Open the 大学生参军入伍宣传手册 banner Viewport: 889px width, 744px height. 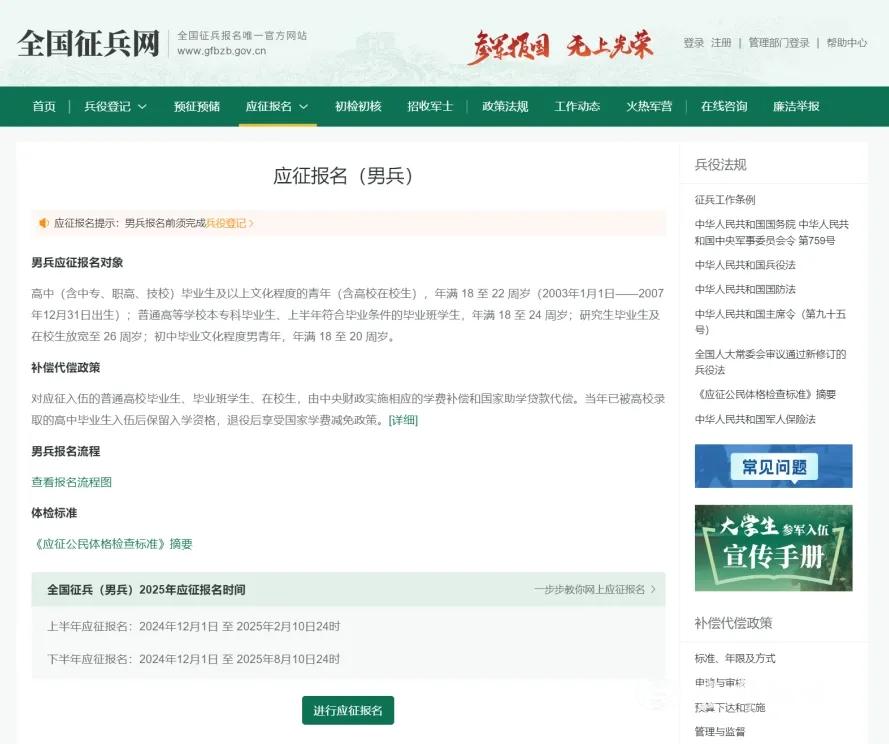pos(773,548)
